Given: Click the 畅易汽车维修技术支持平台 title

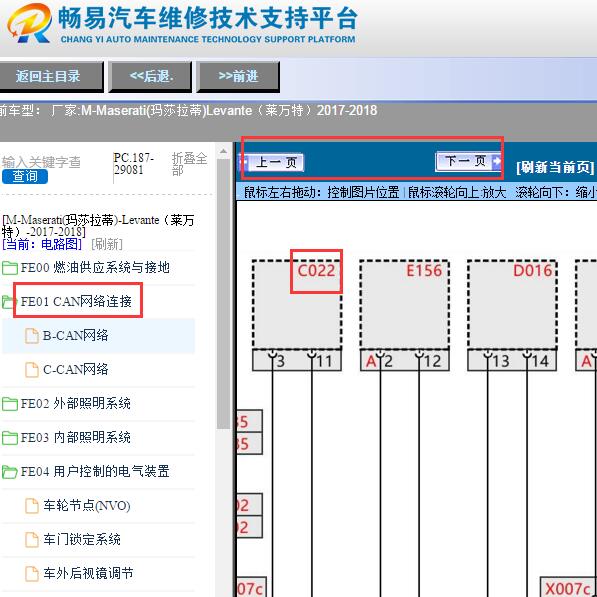Looking at the screenshot, I should 208,18.
